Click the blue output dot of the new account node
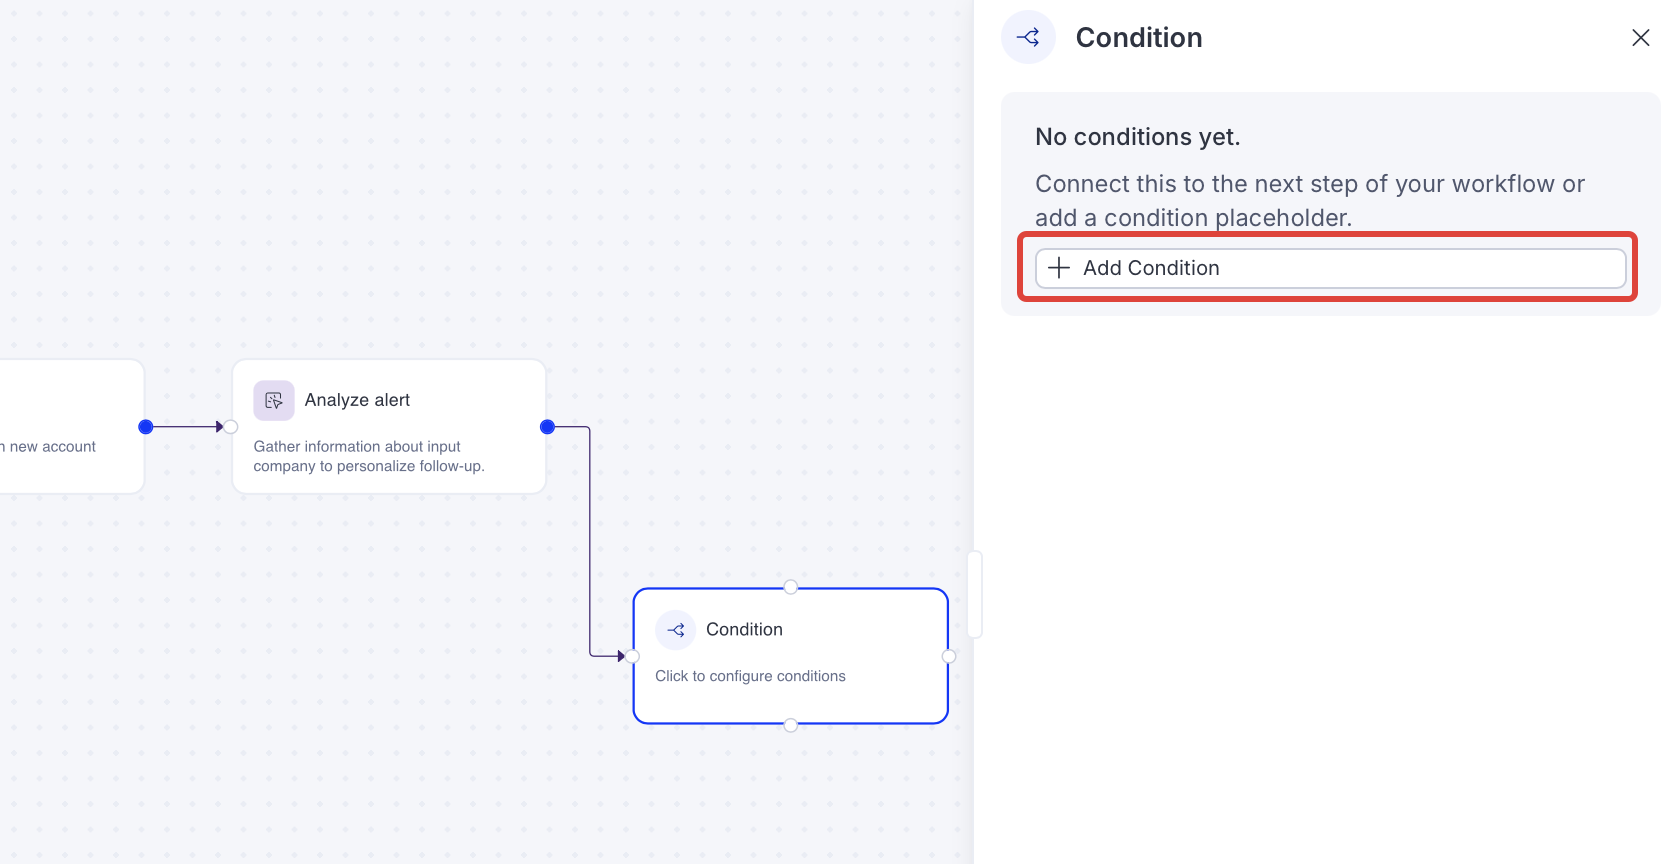1674x864 pixels. pos(146,426)
